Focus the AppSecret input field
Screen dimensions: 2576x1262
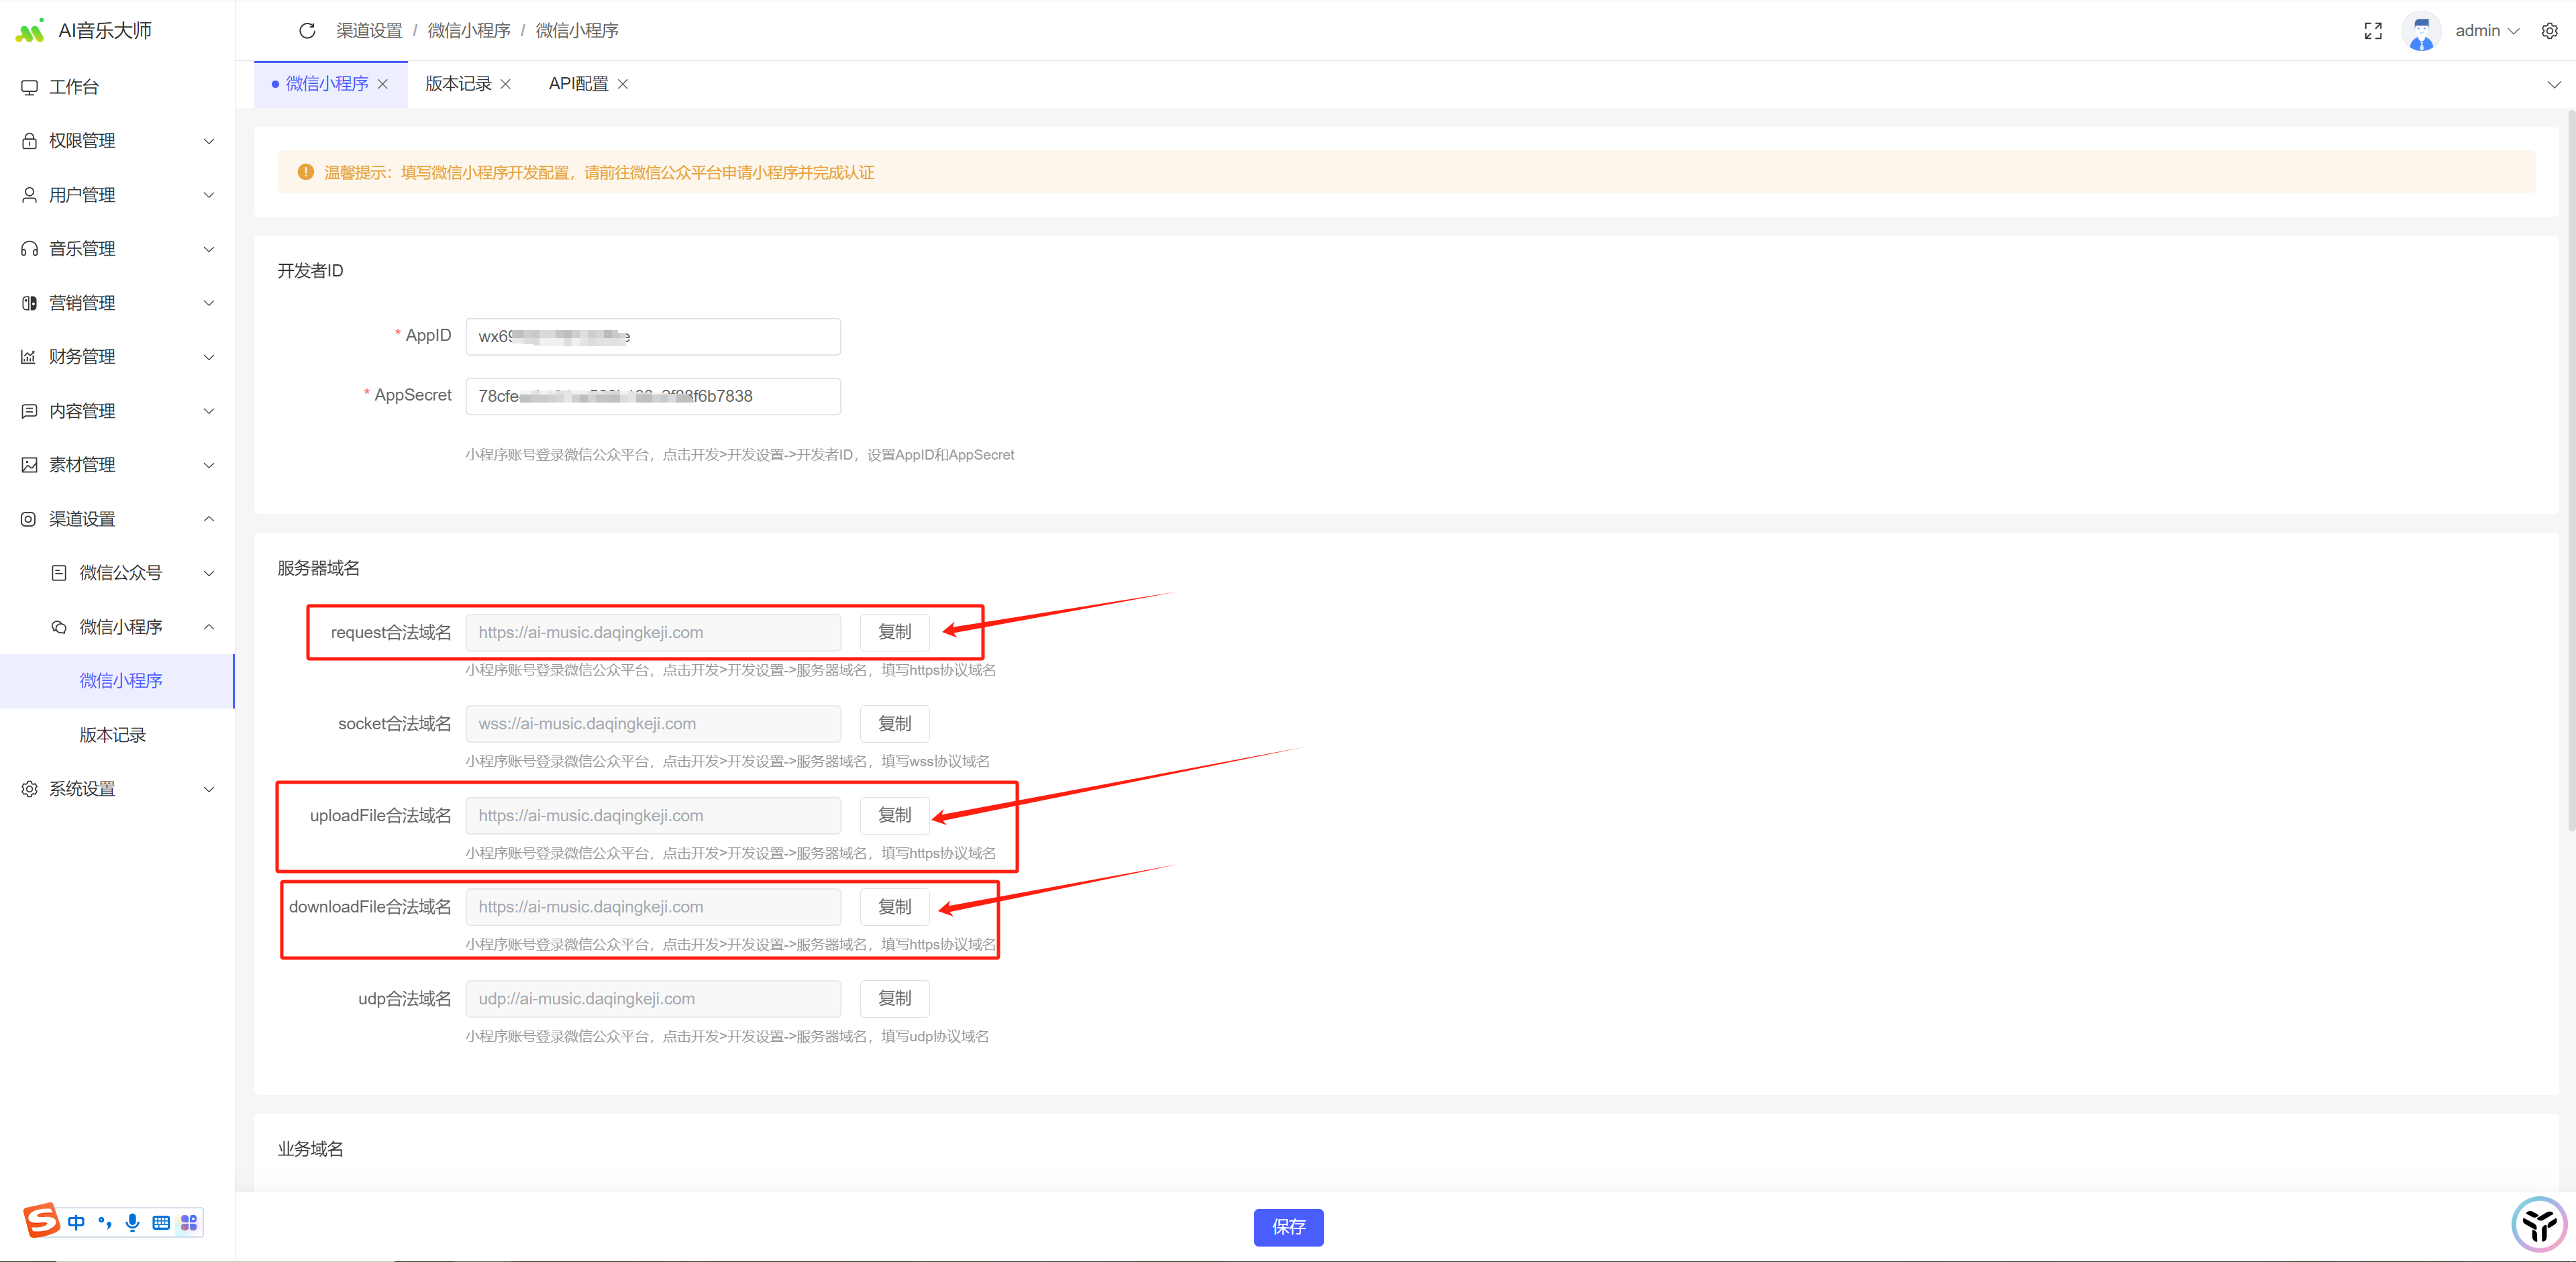click(653, 396)
